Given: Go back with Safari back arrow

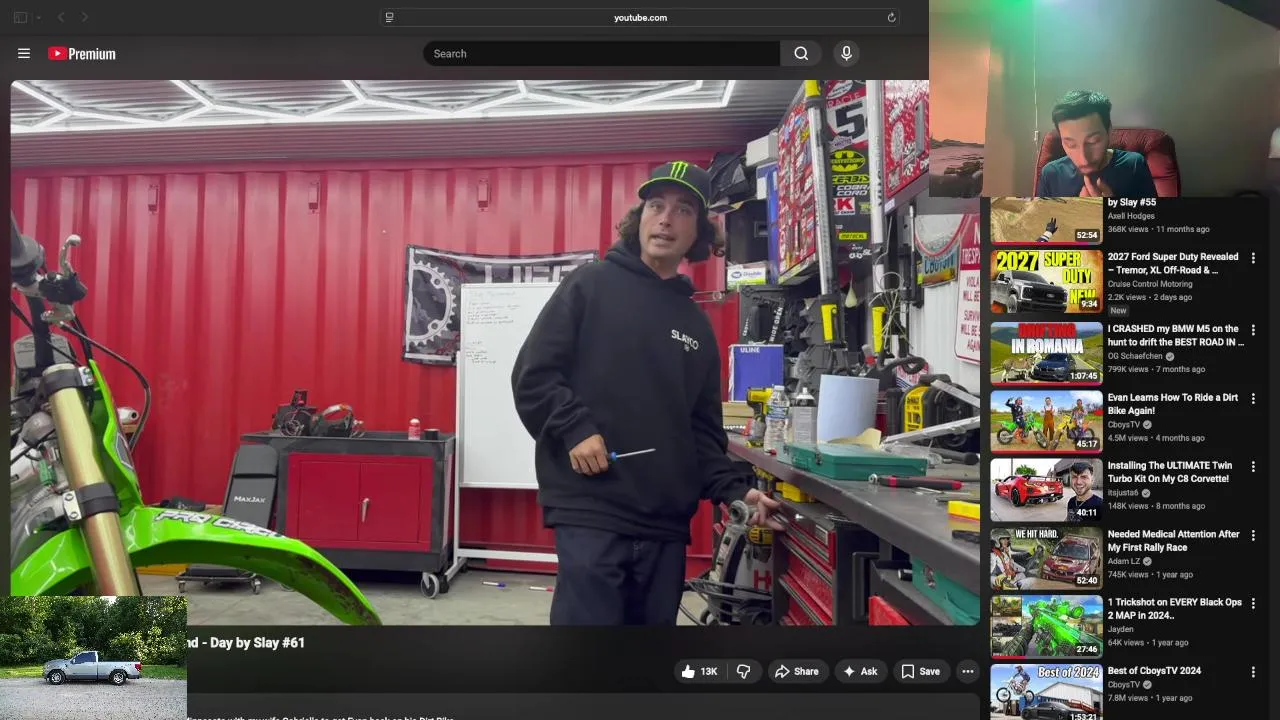Looking at the screenshot, I should pyautogui.click(x=61, y=17).
